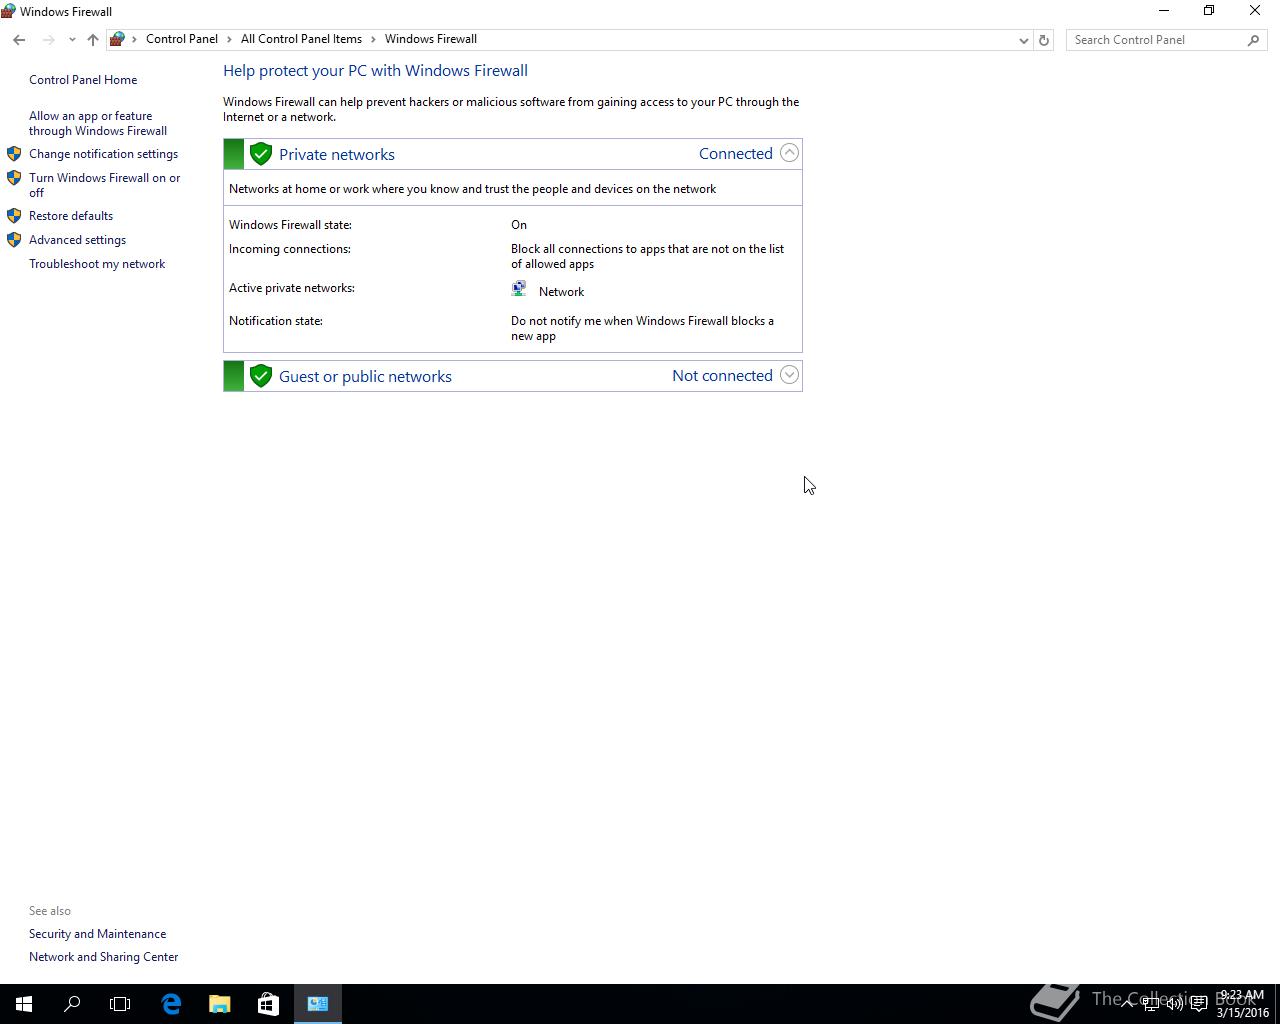1280x1024 pixels.
Task: Click the Network name text
Action: click(561, 292)
